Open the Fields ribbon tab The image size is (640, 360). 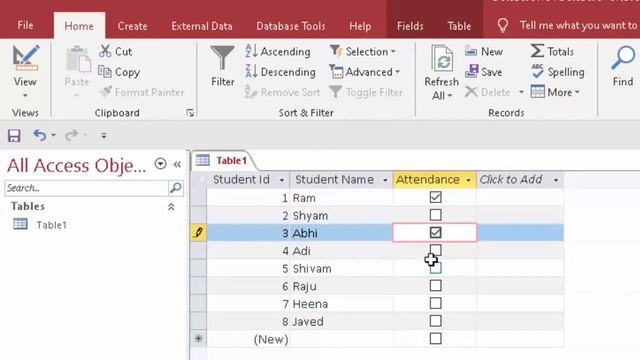pos(410,26)
